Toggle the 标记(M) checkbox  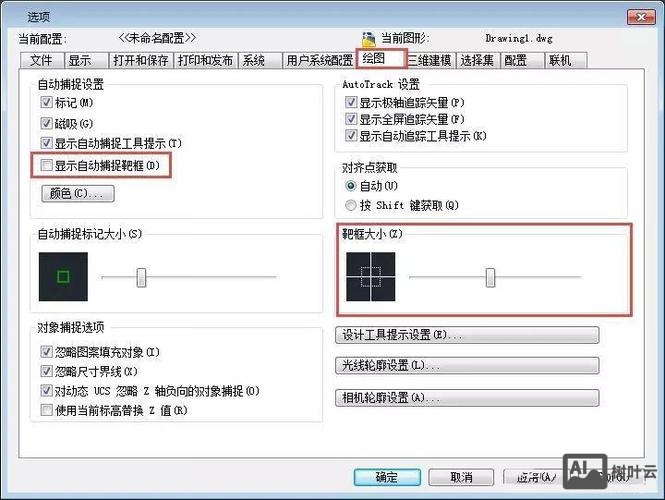tap(46, 102)
